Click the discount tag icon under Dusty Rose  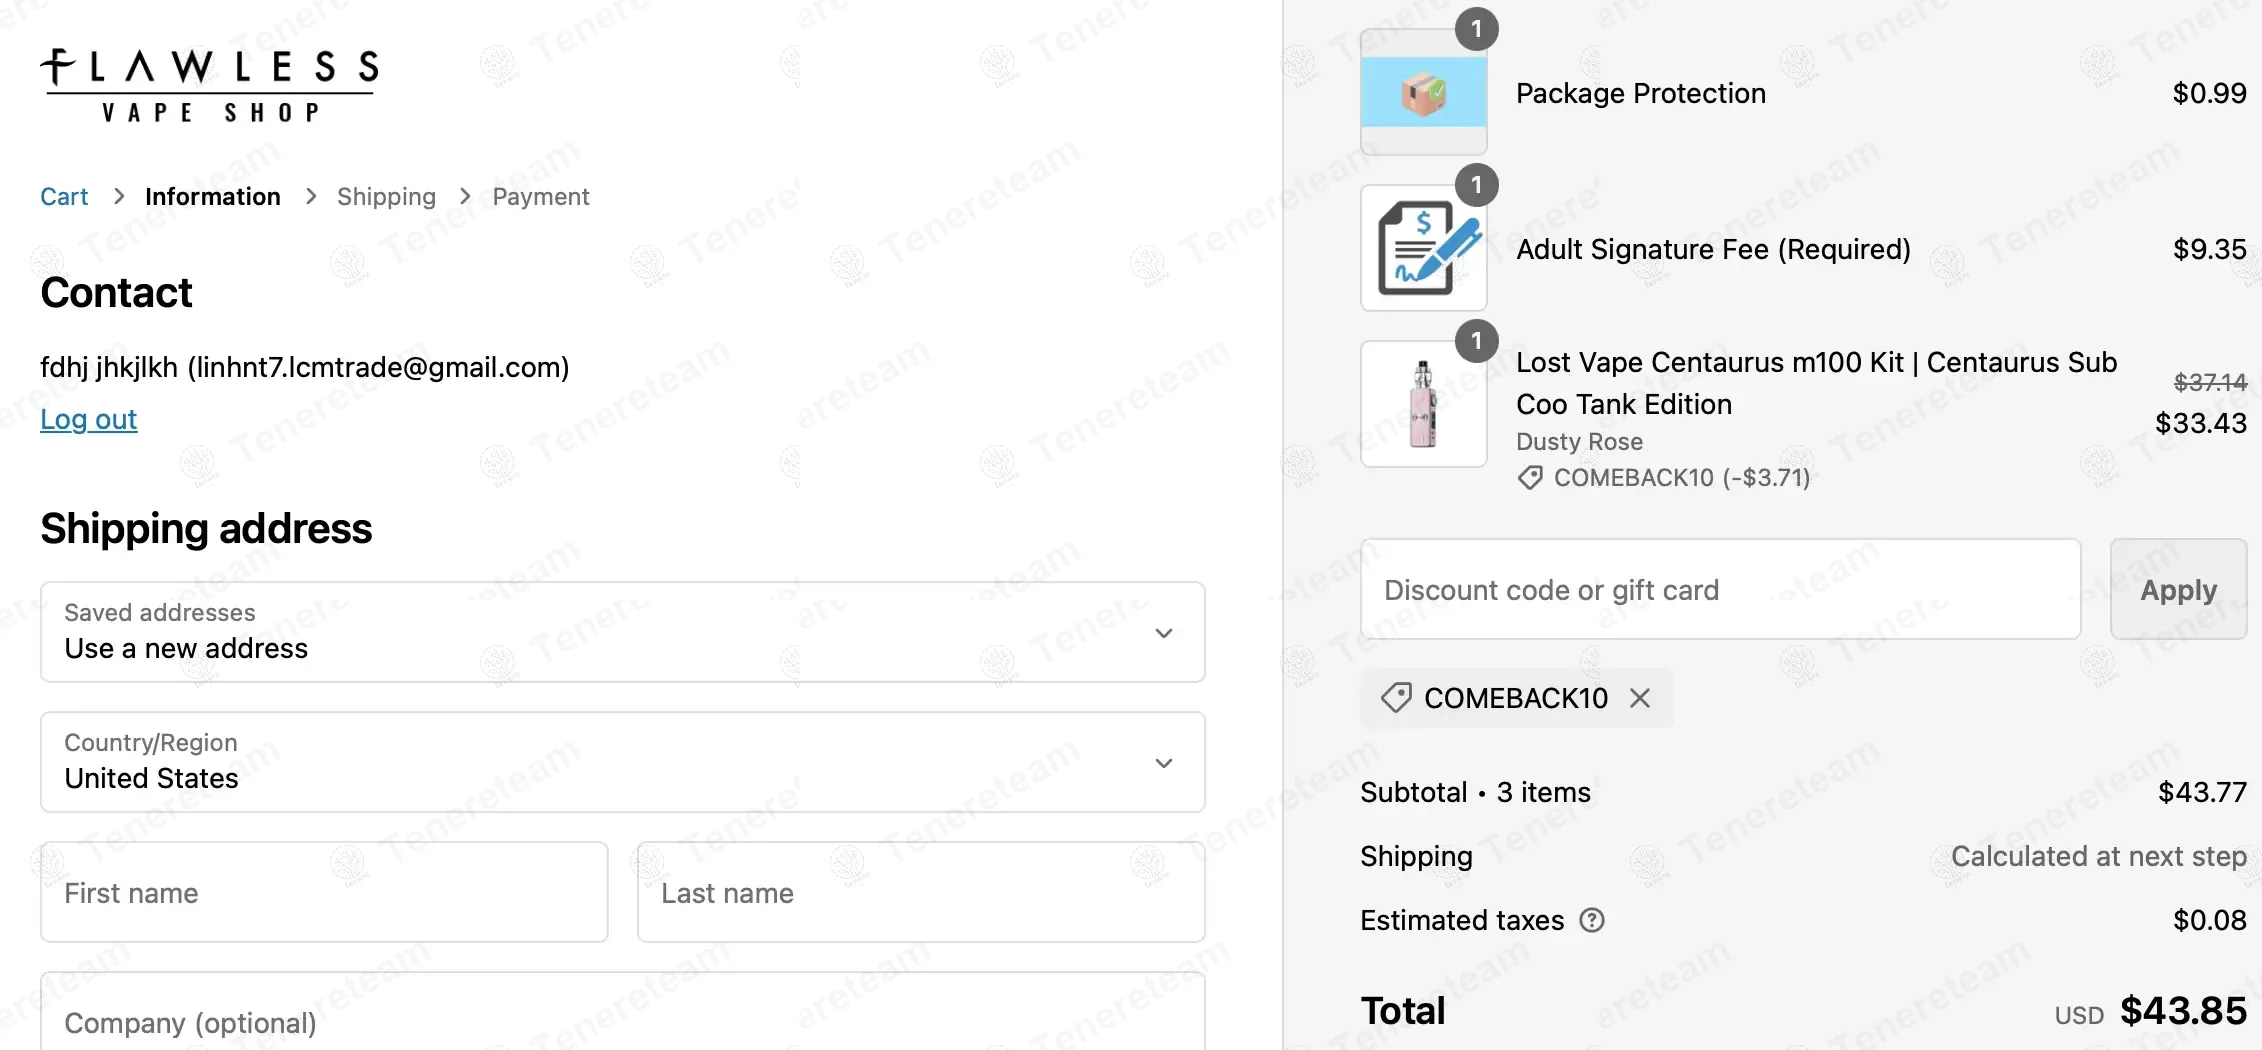(x=1530, y=478)
